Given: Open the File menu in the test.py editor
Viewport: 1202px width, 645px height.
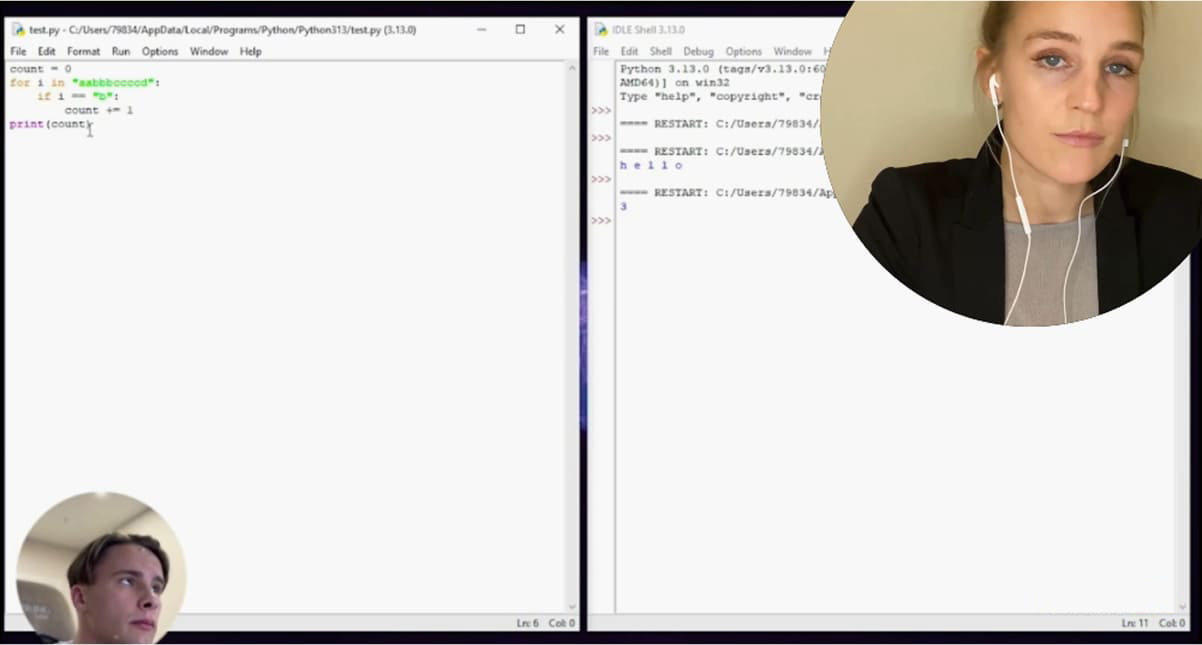Looking at the screenshot, I should (18, 52).
